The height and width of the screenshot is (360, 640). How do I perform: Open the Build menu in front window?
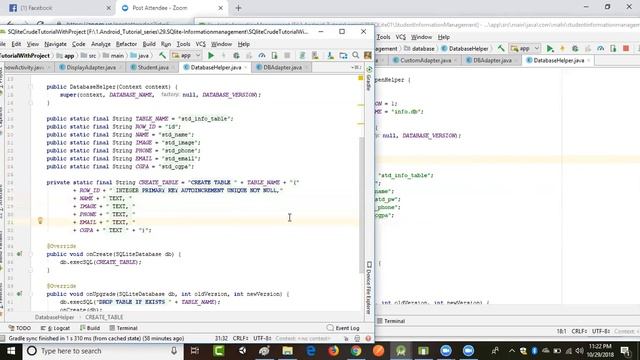(x=149, y=44)
